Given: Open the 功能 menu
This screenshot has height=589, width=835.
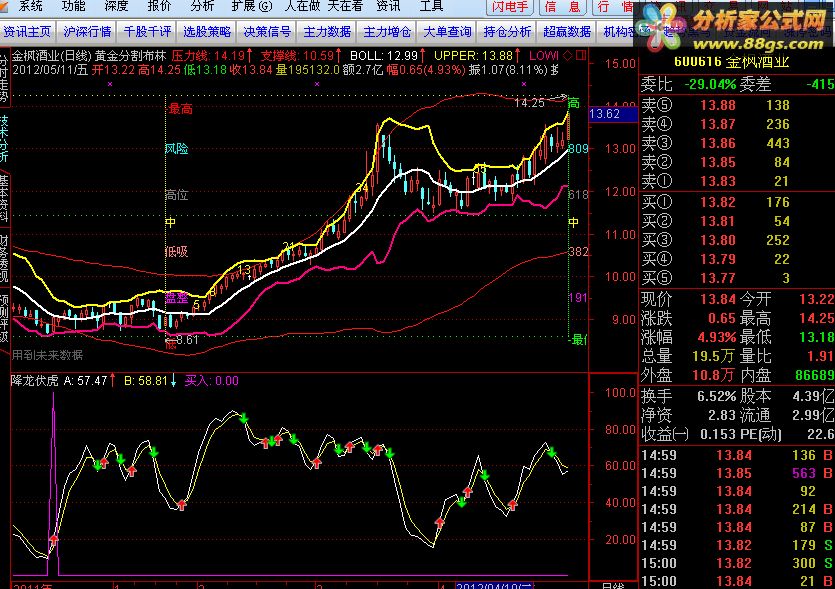Looking at the screenshot, I should coord(73,6).
